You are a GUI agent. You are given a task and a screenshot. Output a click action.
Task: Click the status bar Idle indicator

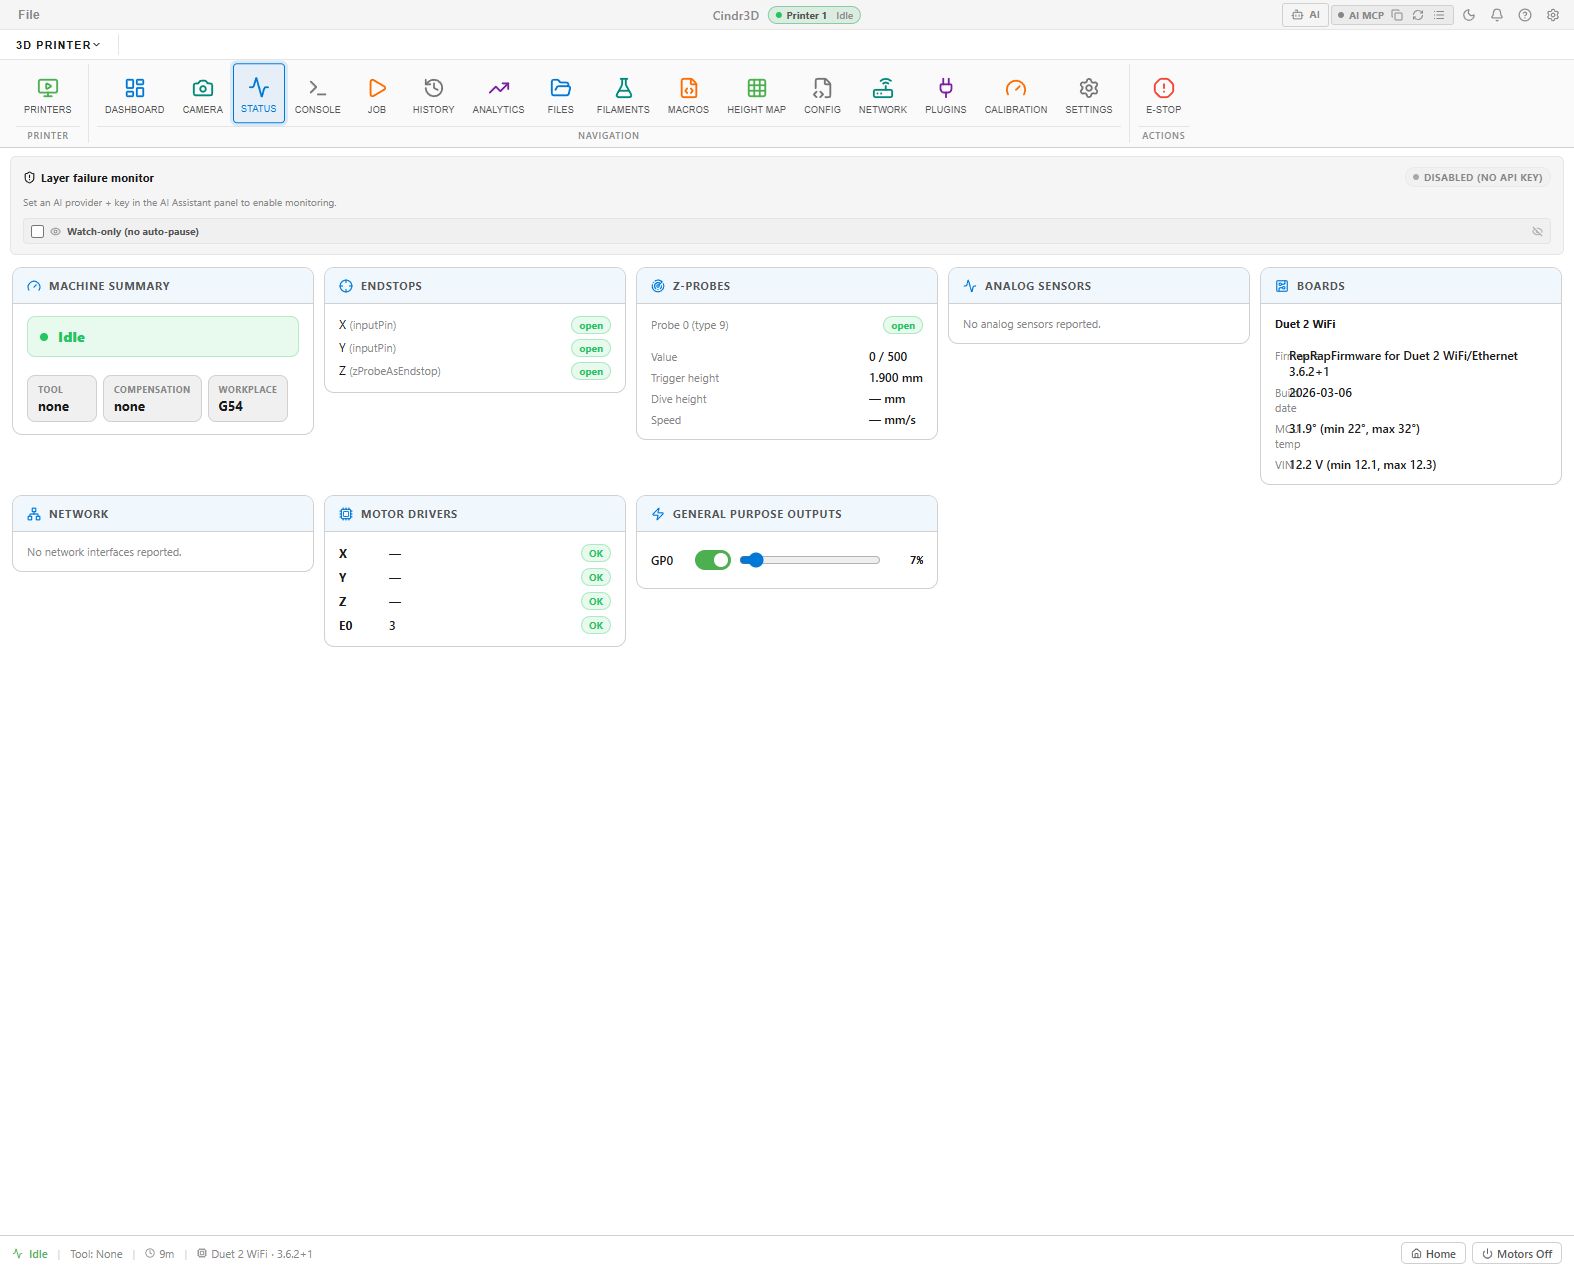(31, 1254)
